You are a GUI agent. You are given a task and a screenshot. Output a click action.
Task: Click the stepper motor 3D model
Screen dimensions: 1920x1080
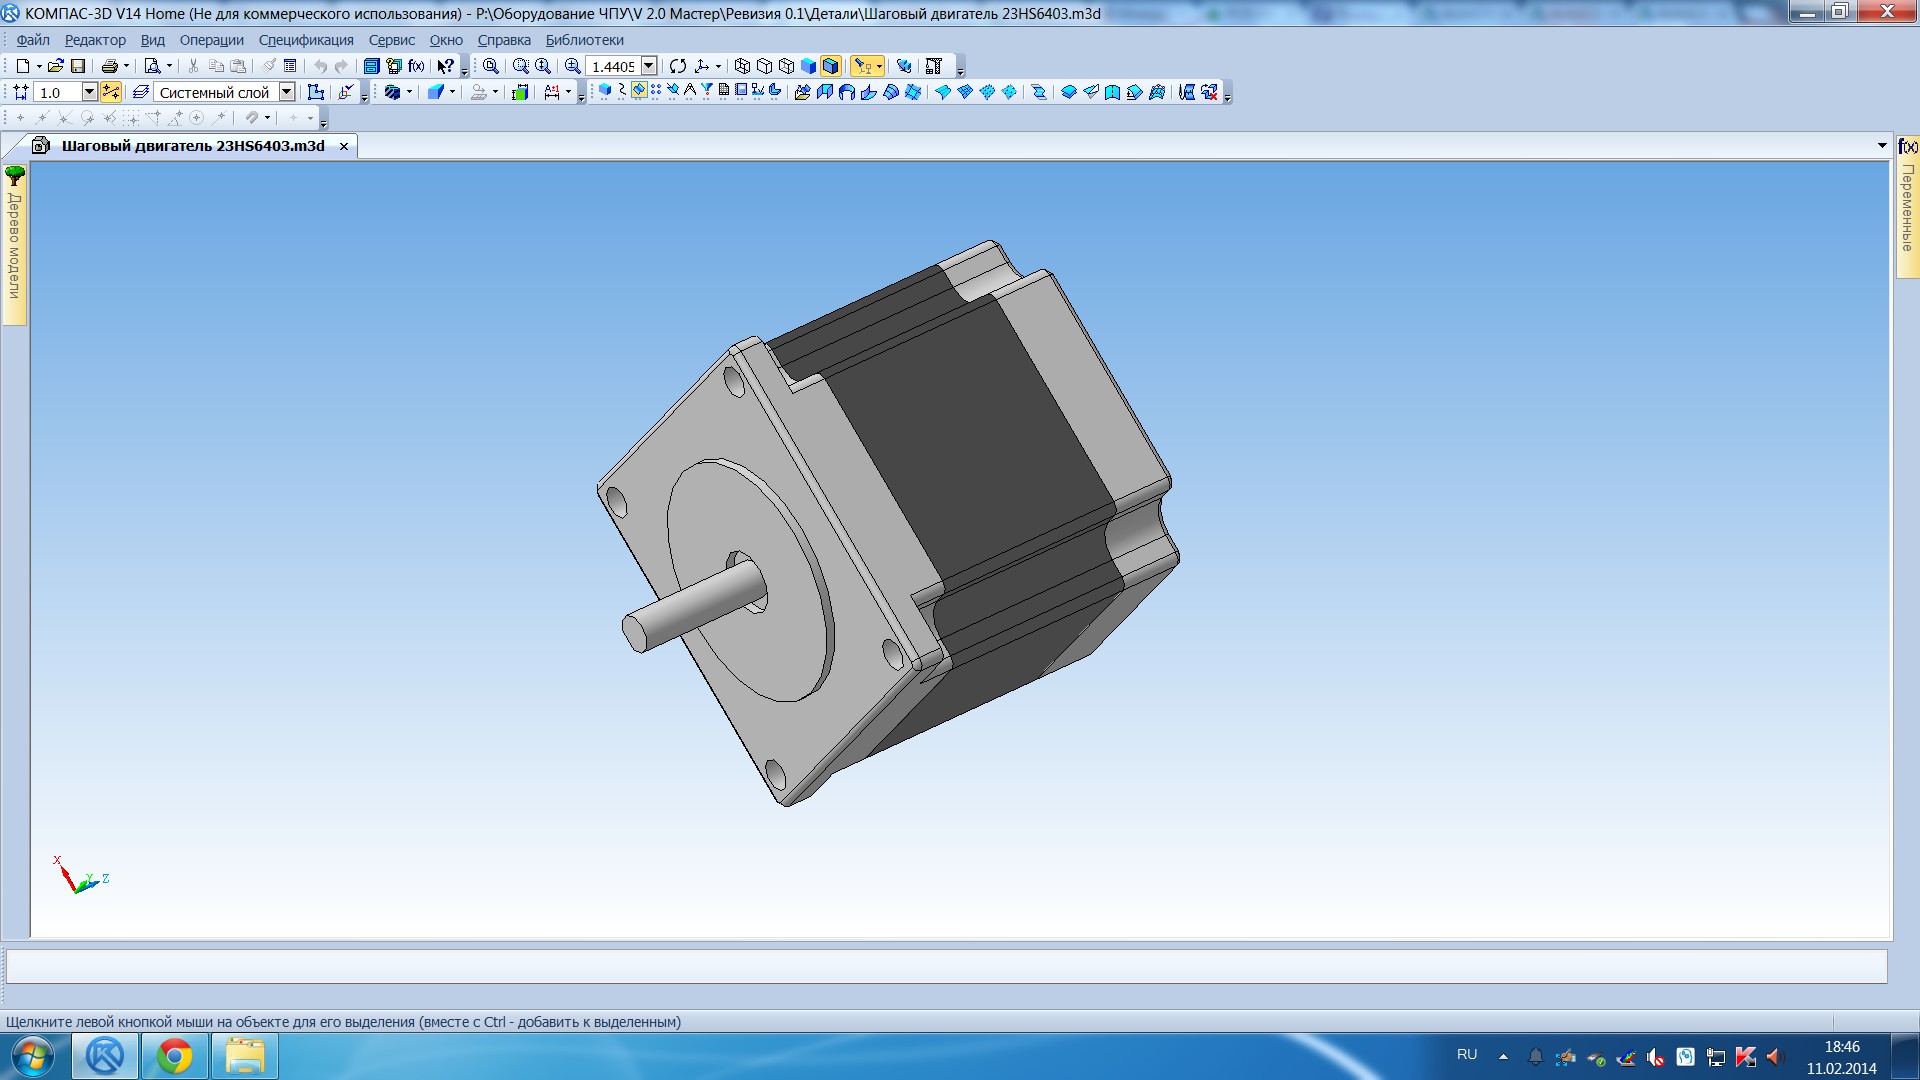[887, 523]
